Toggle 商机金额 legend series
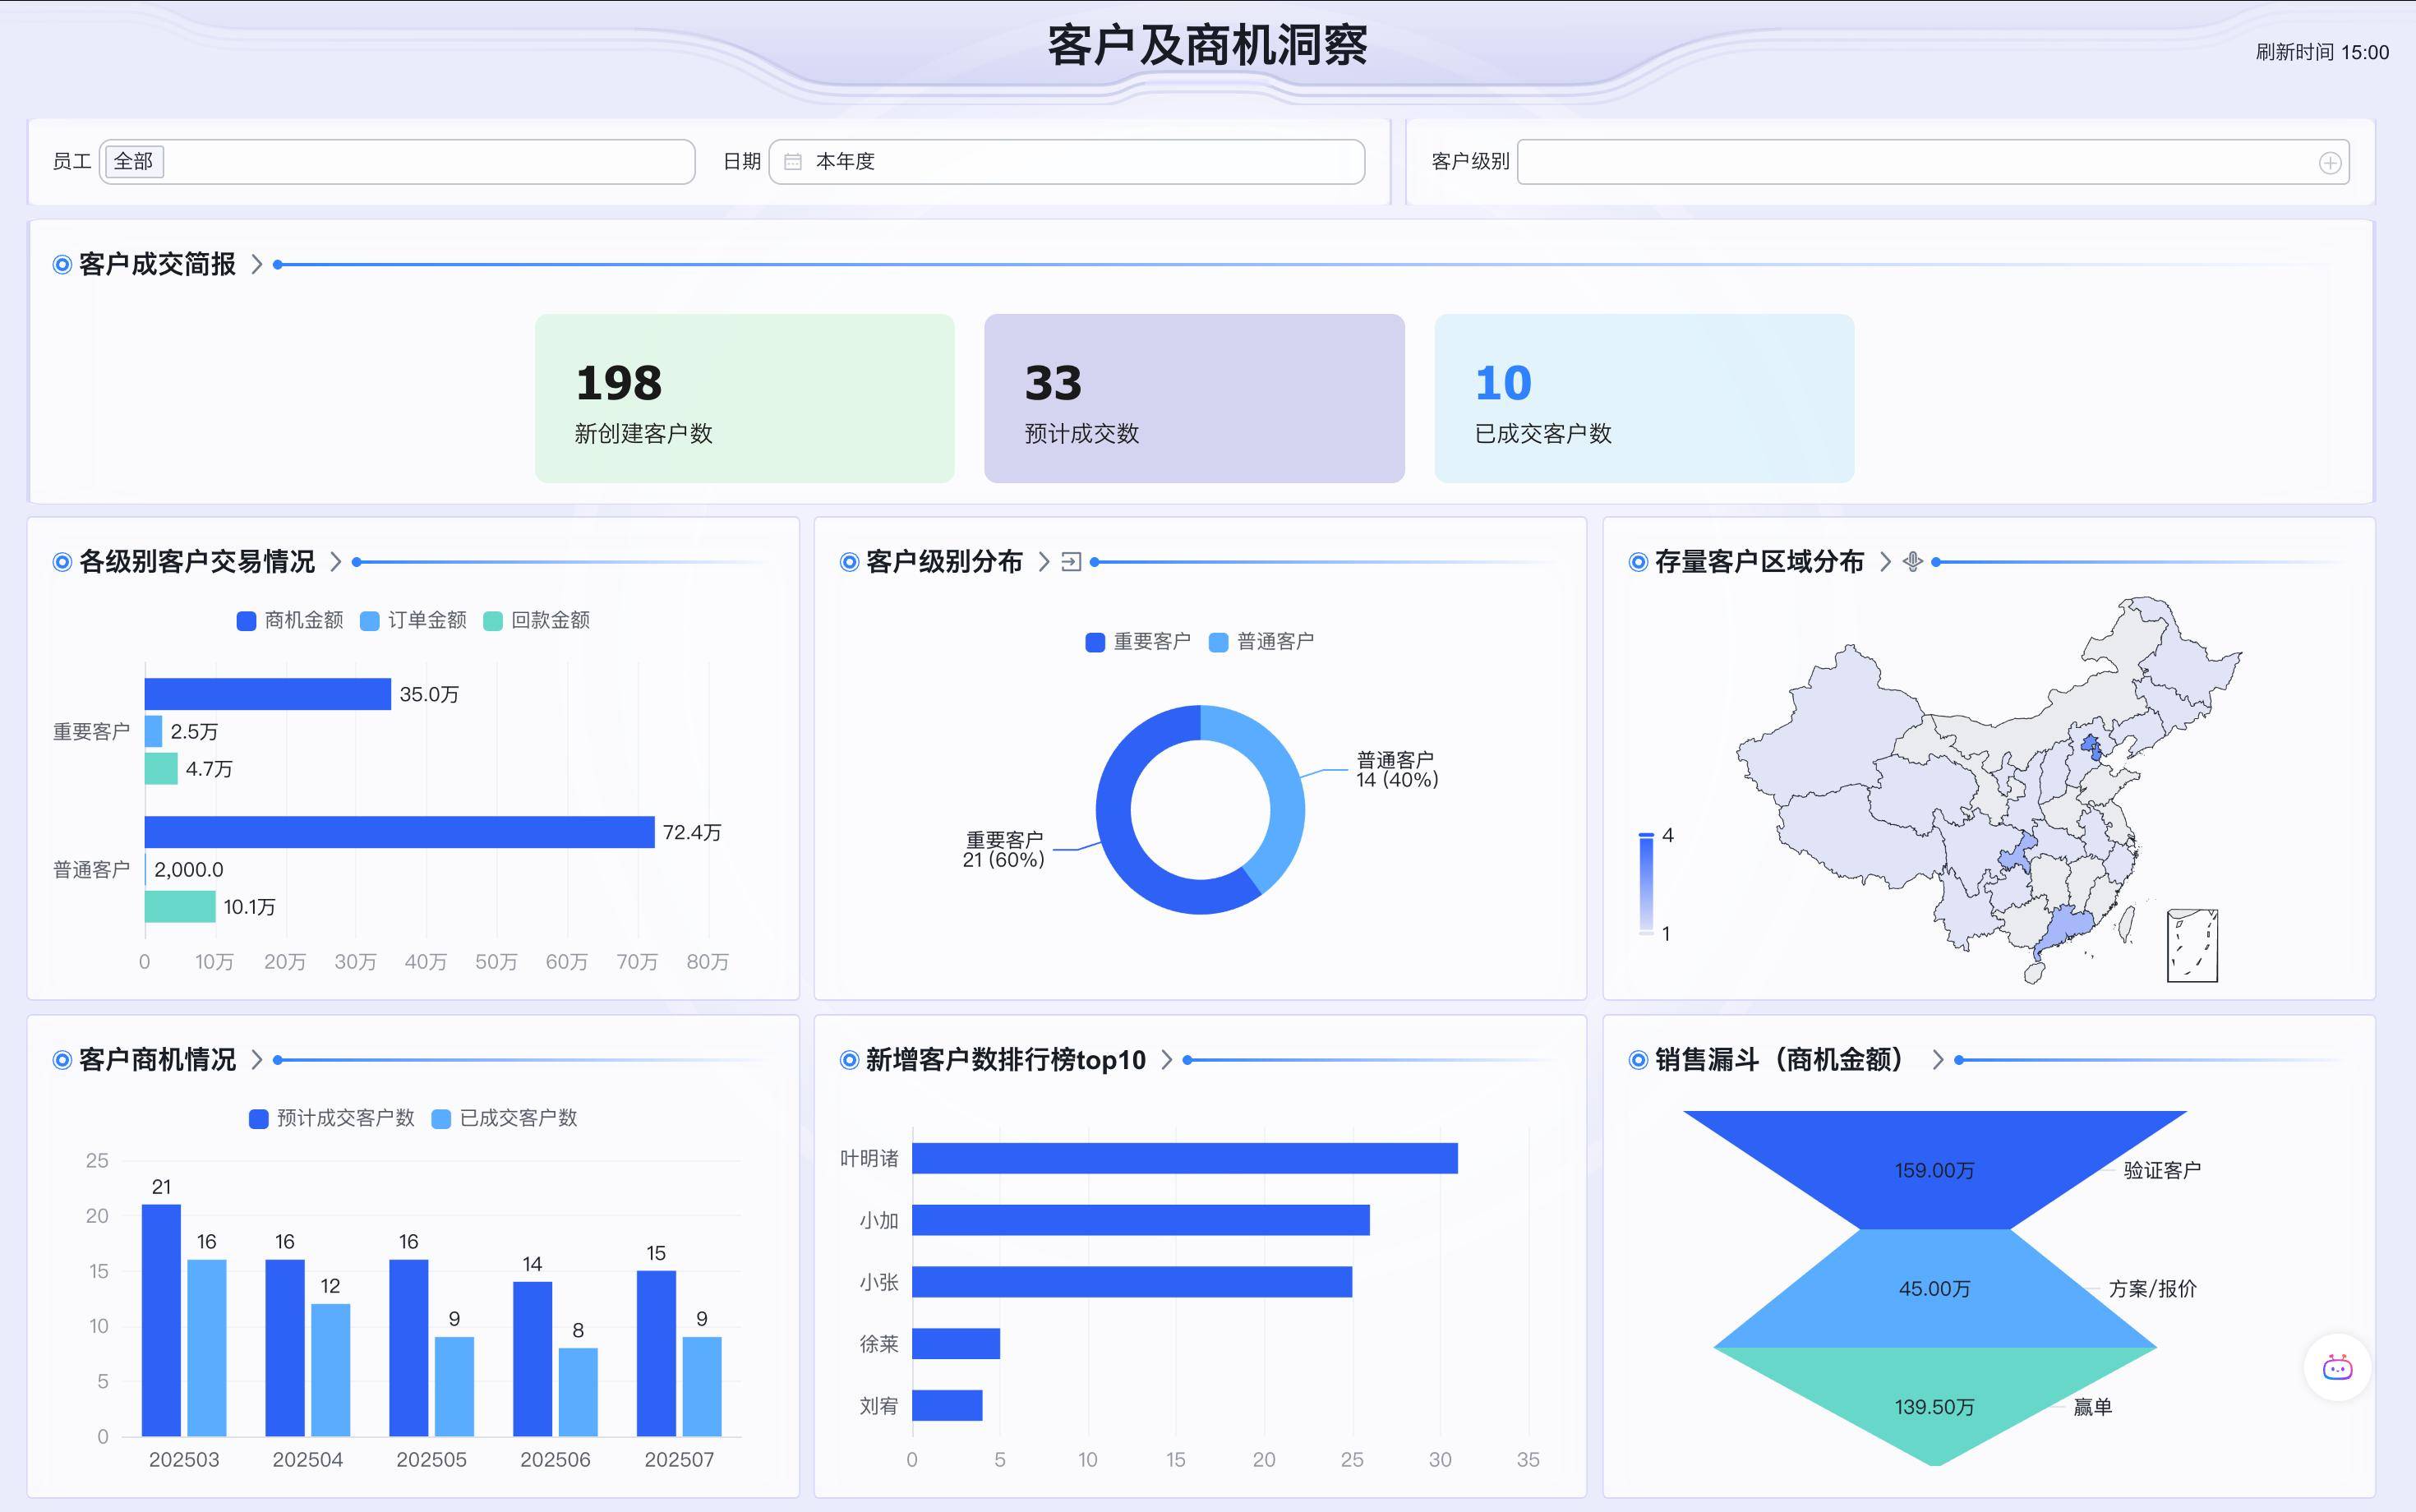This screenshot has height=1512, width=2416. [290, 621]
